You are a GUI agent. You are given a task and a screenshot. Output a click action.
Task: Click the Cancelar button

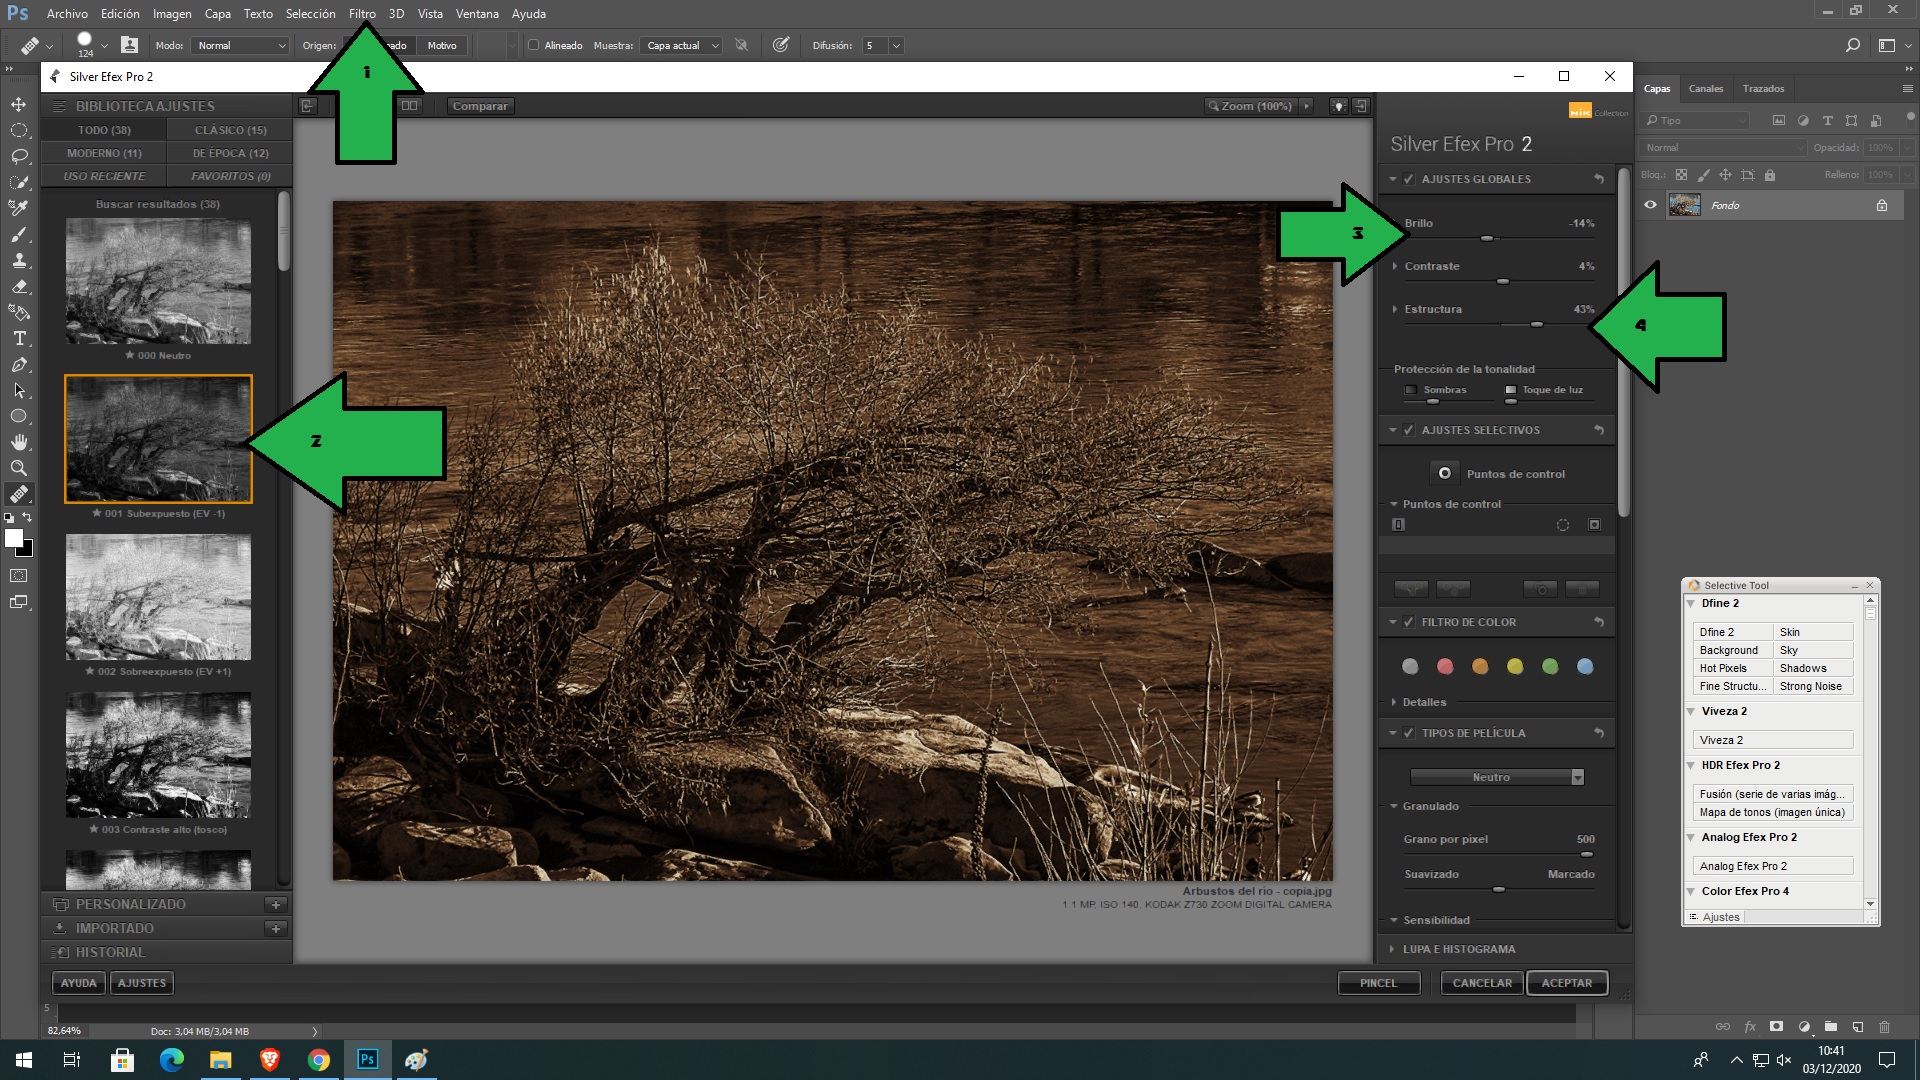point(1482,983)
